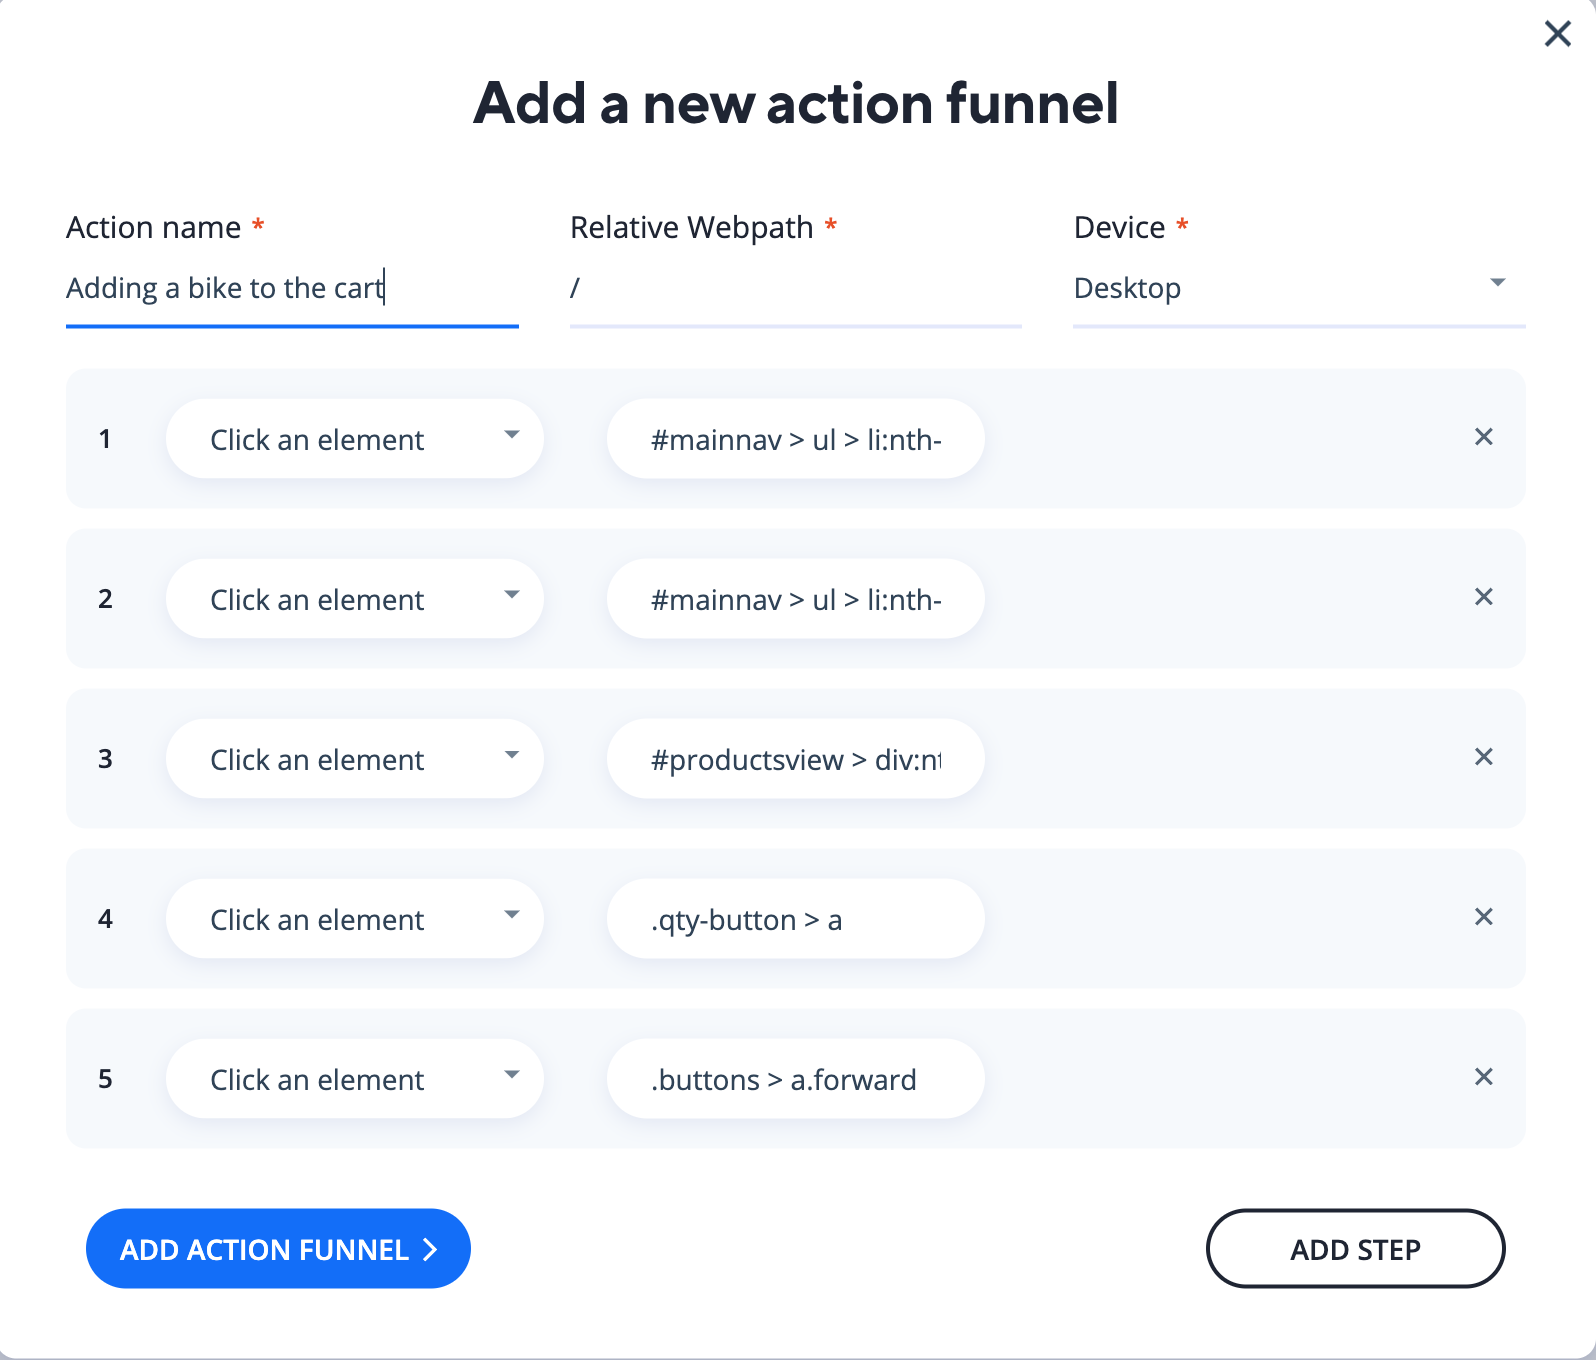Focus the Action name input field
1596x1360 pixels.
292,288
